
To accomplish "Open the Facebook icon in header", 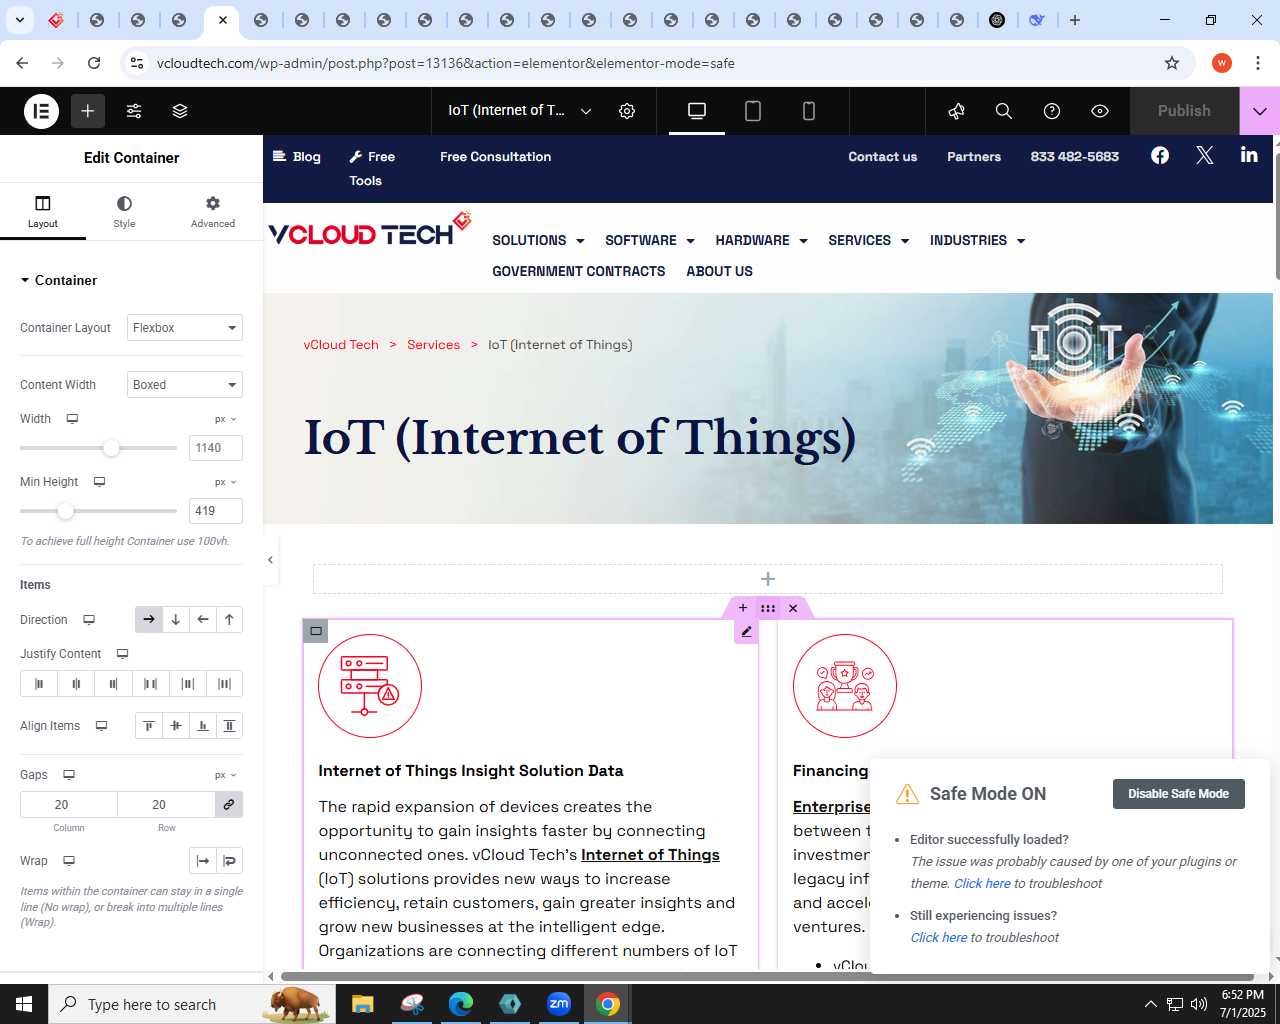I will pos(1160,155).
